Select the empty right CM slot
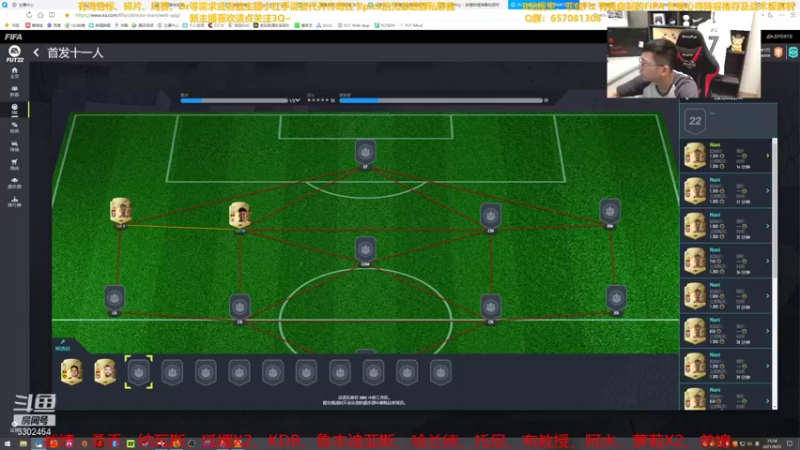The height and width of the screenshot is (450, 800). (x=491, y=216)
